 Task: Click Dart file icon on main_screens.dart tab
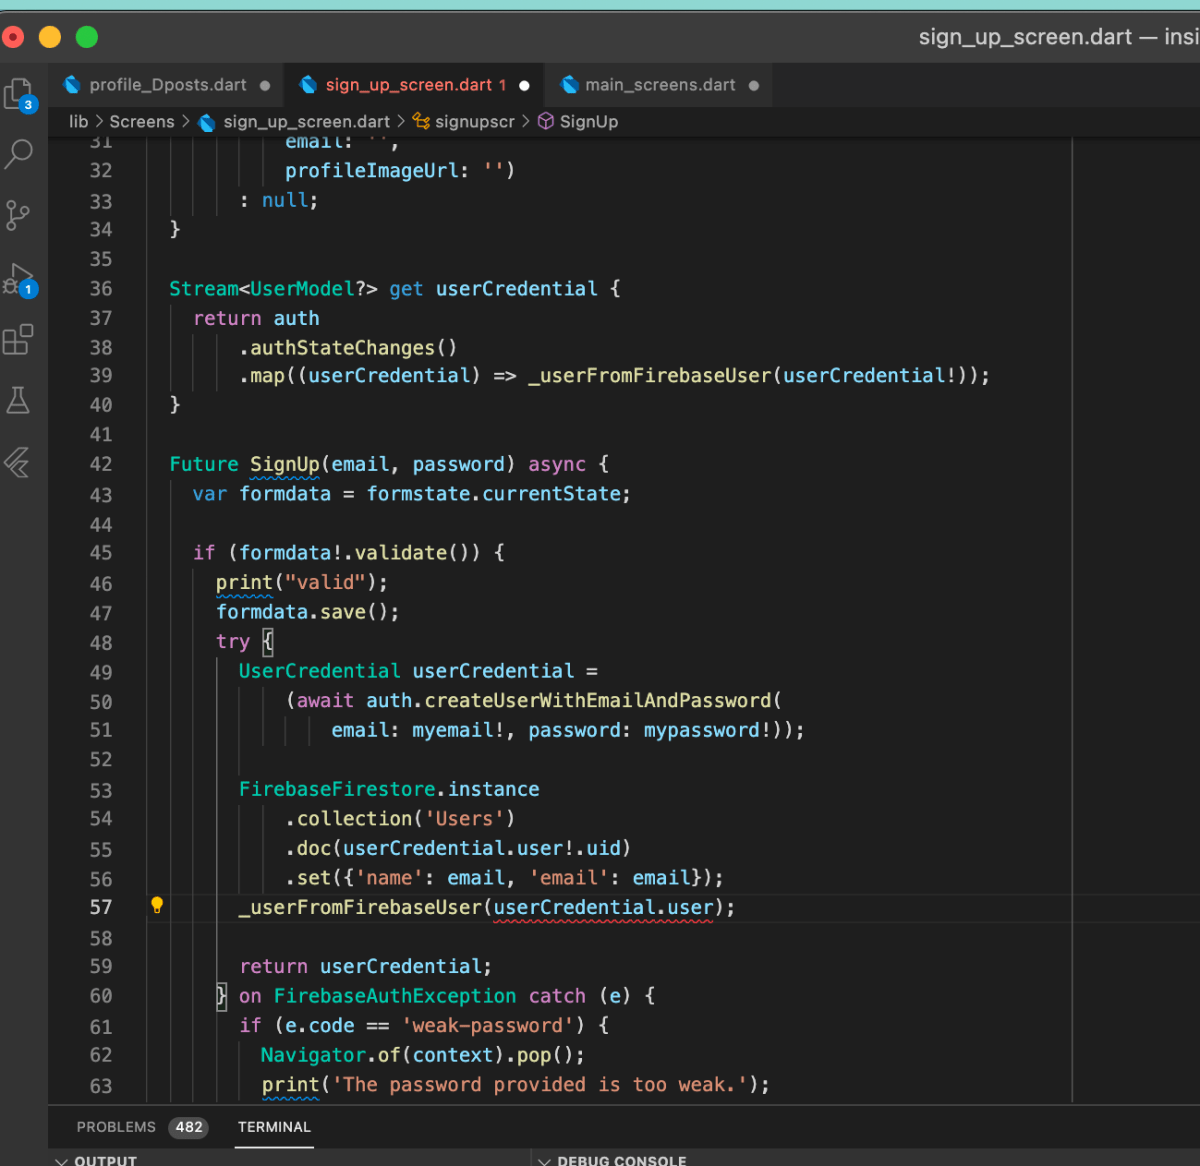point(569,85)
